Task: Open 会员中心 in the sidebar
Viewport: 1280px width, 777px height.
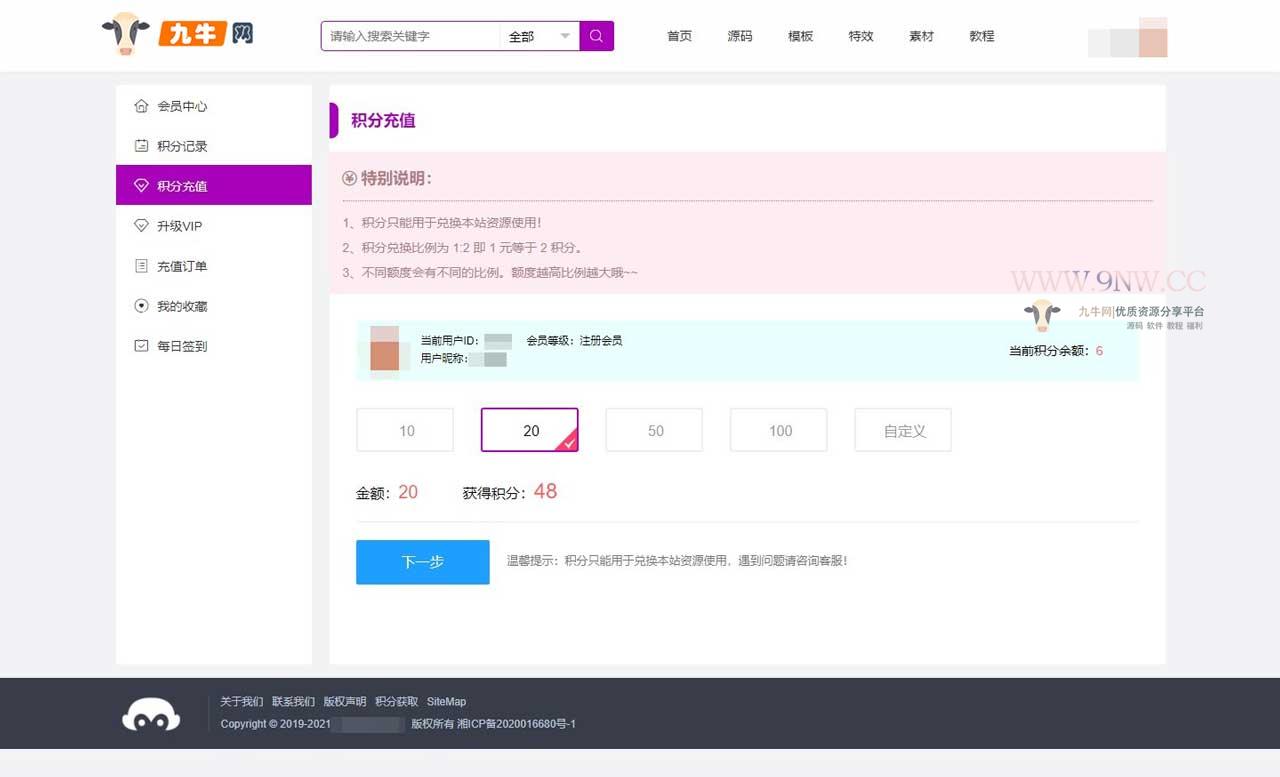Action: point(214,105)
